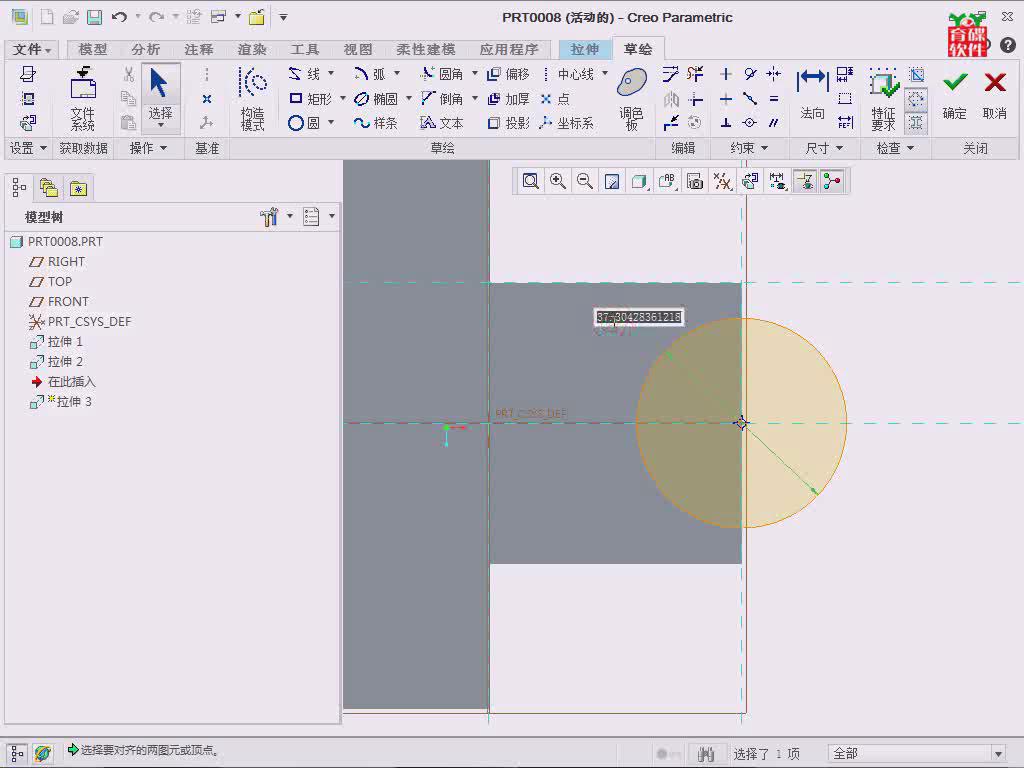Expand the 弧 arc dropdown arrow
Image resolution: width=1024 pixels, height=768 pixels.
click(397, 73)
